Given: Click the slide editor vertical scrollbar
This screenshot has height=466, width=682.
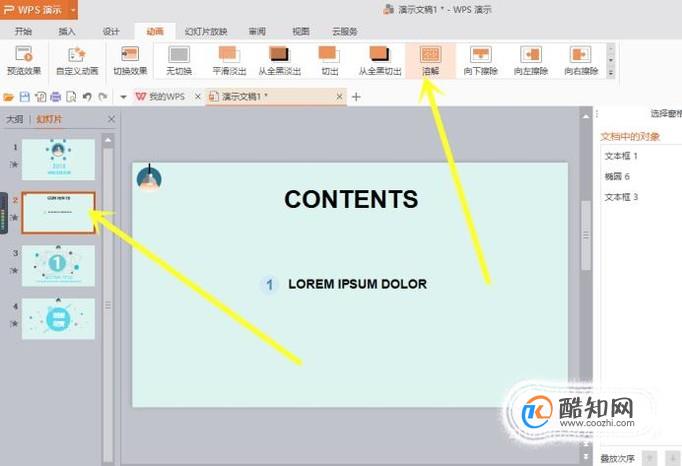Looking at the screenshot, I should (x=586, y=235).
